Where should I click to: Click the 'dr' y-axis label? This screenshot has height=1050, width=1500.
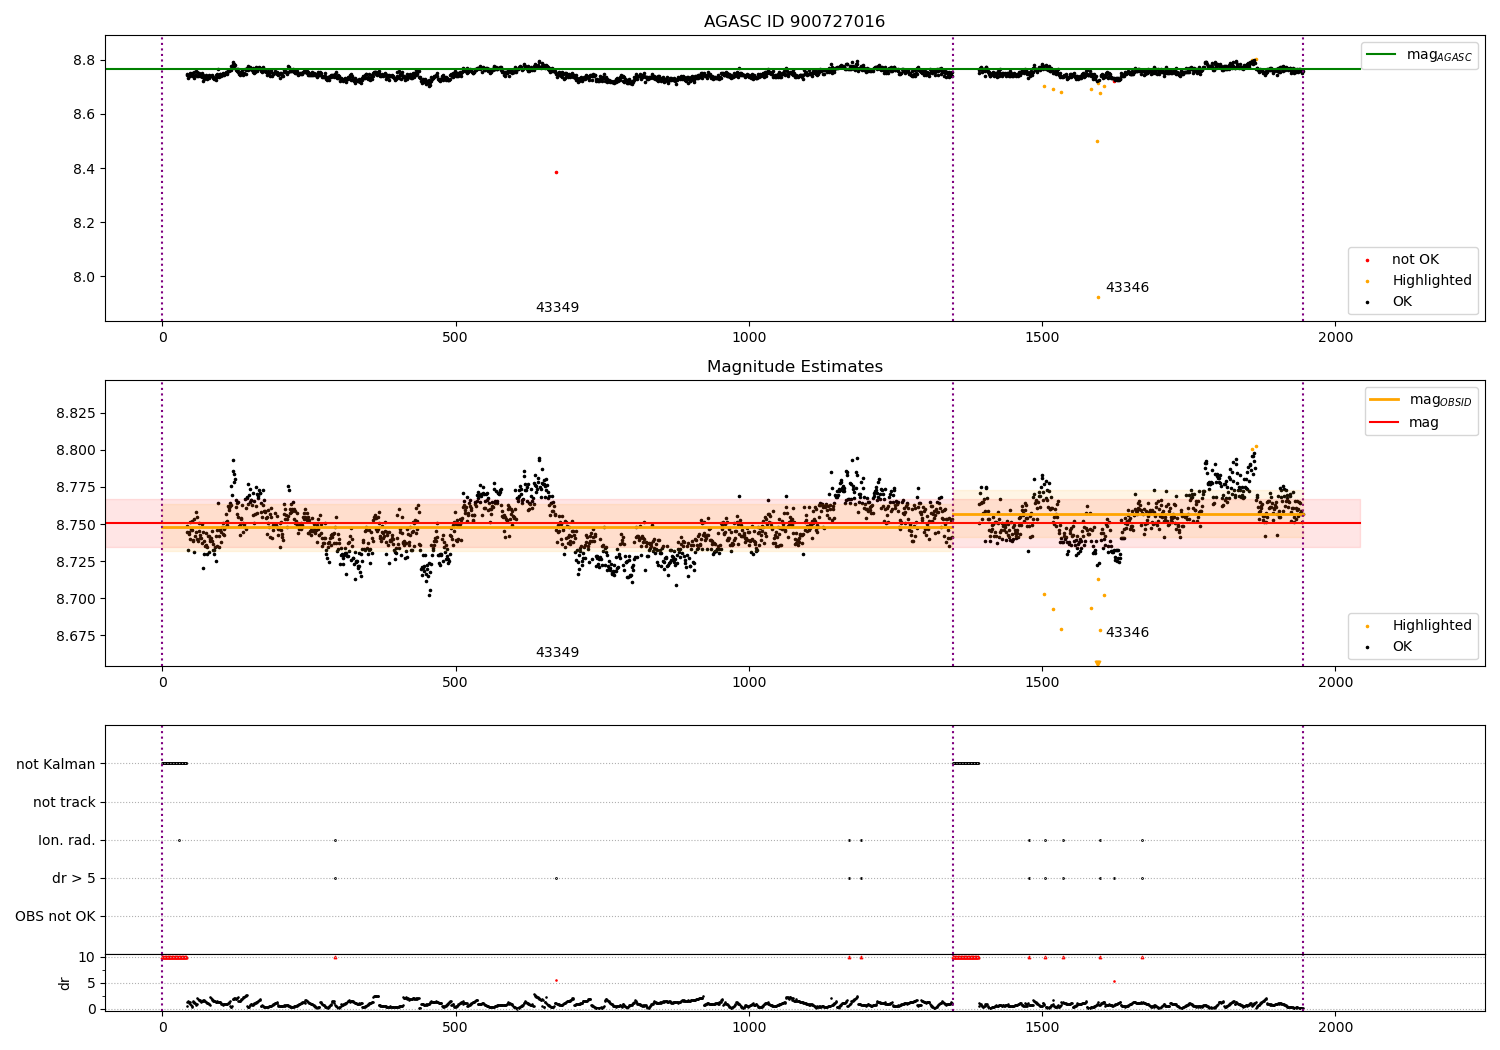65,983
